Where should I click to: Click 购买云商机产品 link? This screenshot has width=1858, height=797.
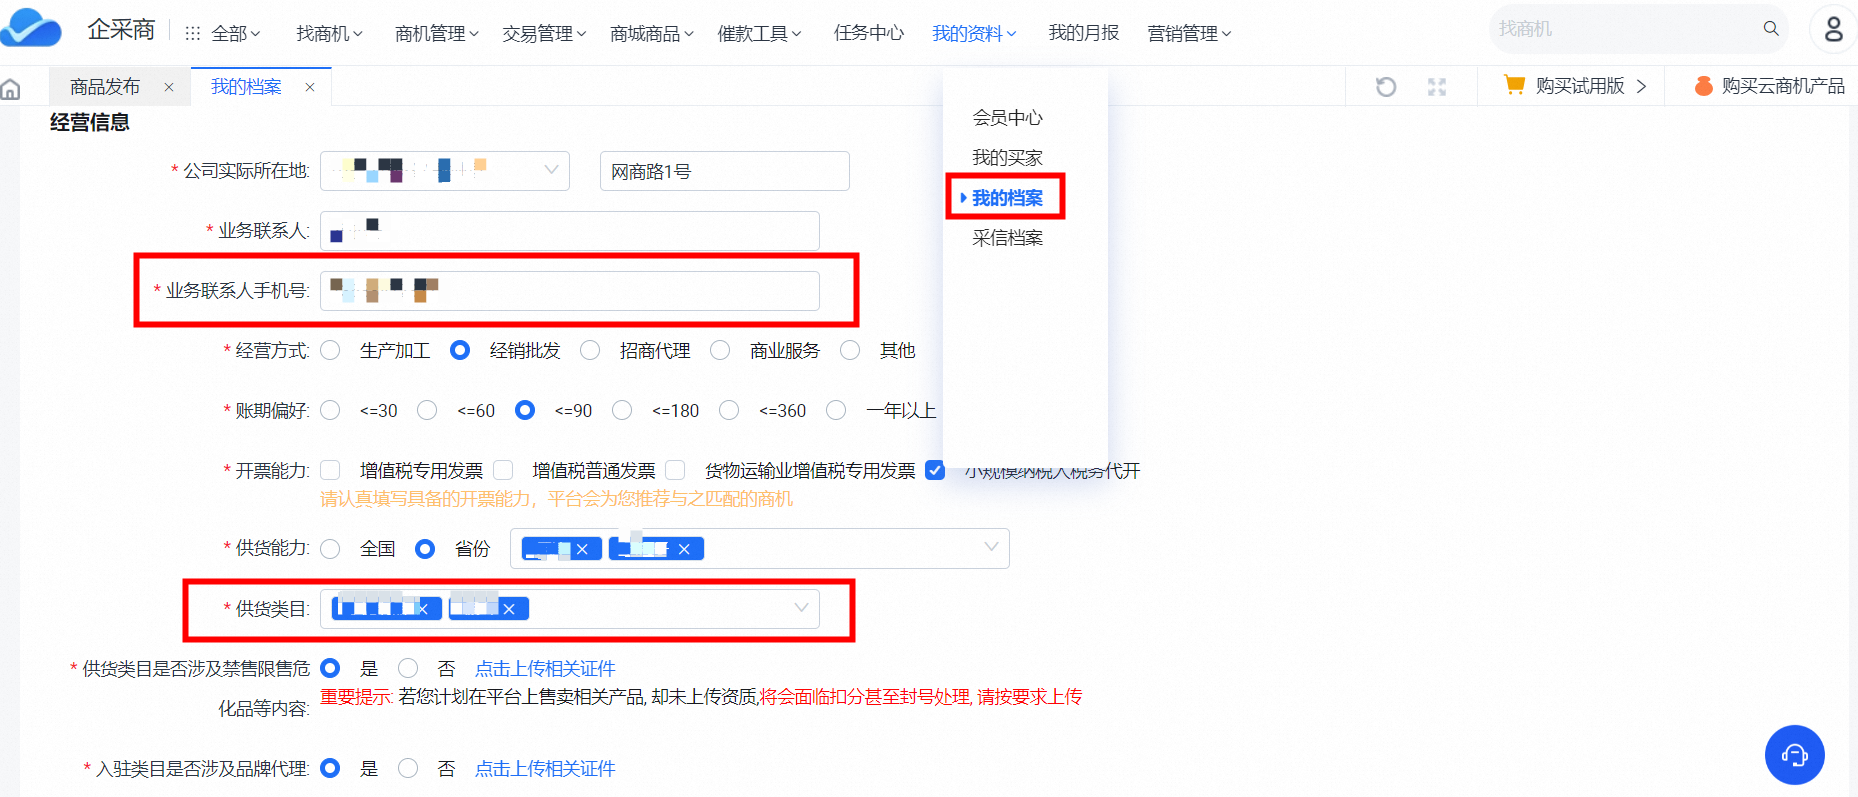(1783, 86)
